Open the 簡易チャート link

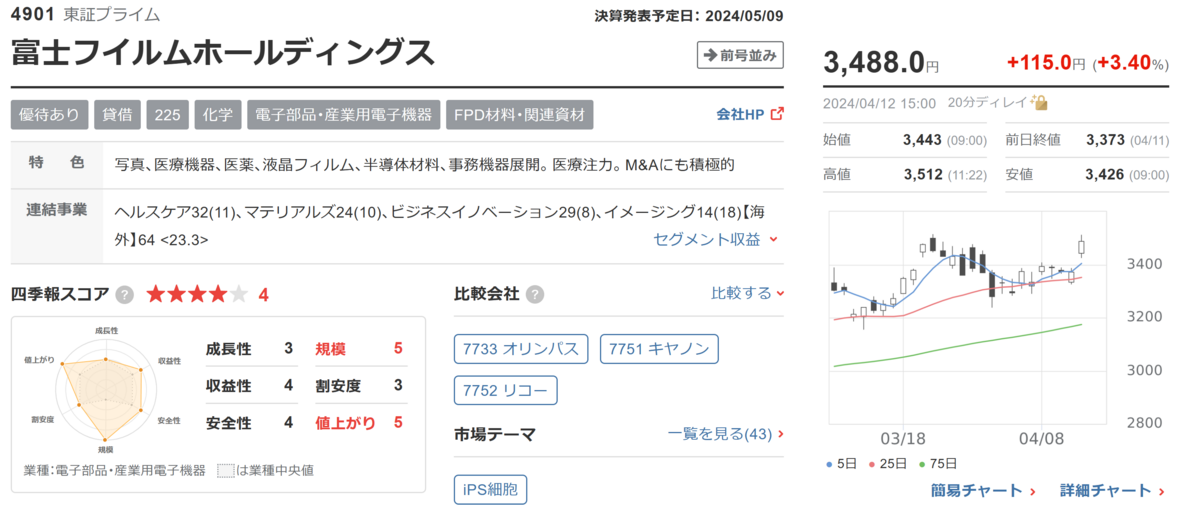point(984,490)
